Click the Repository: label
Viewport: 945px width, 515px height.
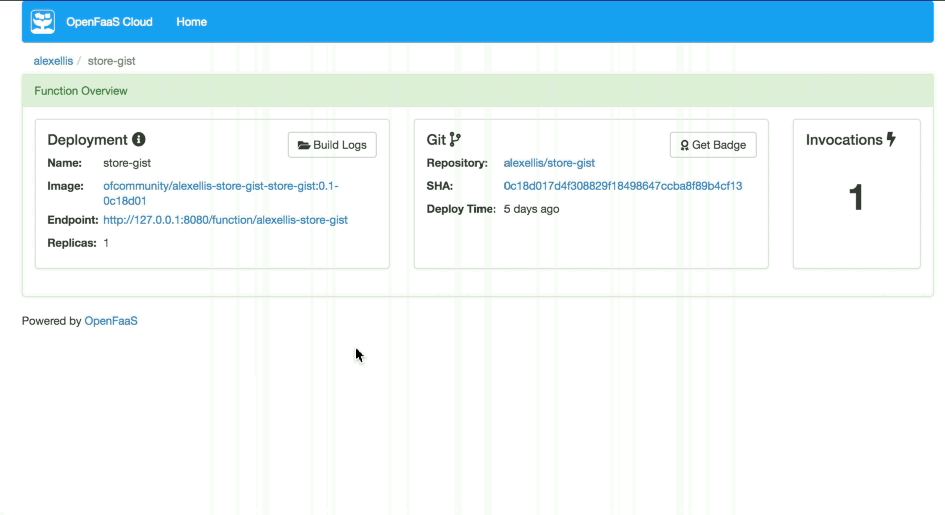[457, 163]
